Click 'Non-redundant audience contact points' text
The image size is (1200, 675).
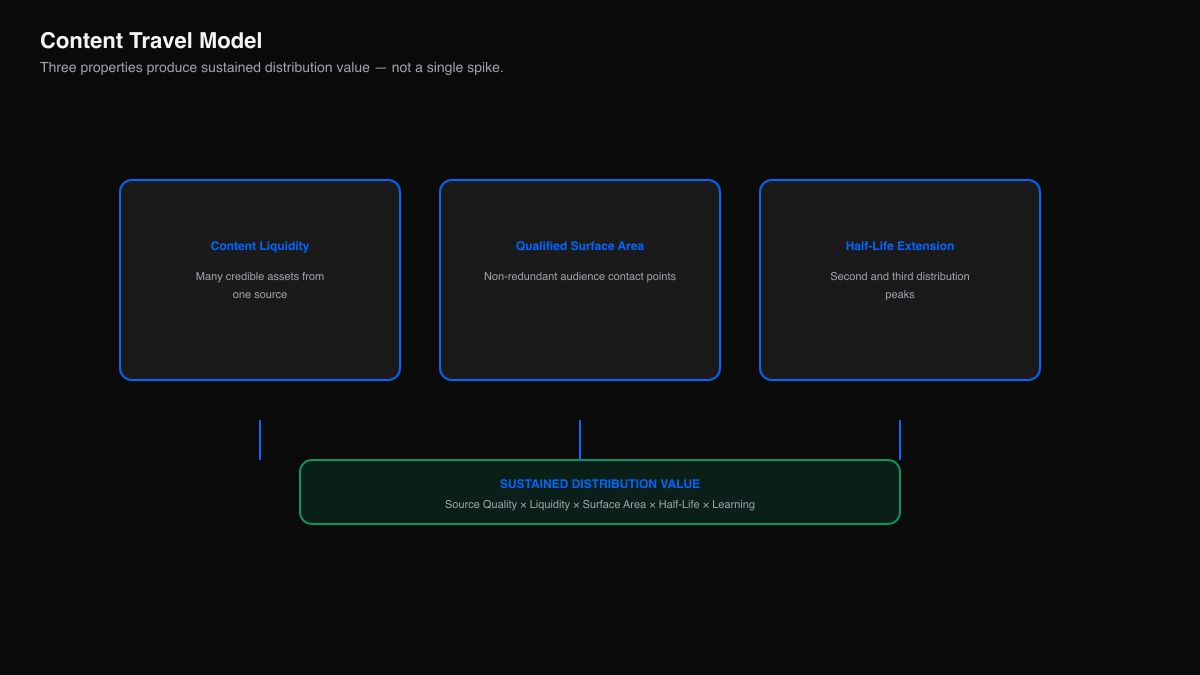point(580,276)
